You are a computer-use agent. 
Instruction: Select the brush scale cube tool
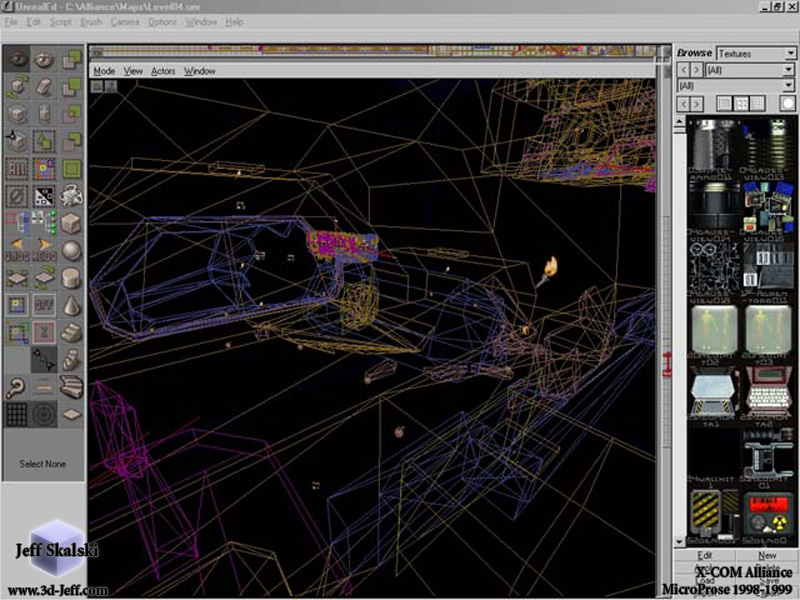click(x=17, y=114)
